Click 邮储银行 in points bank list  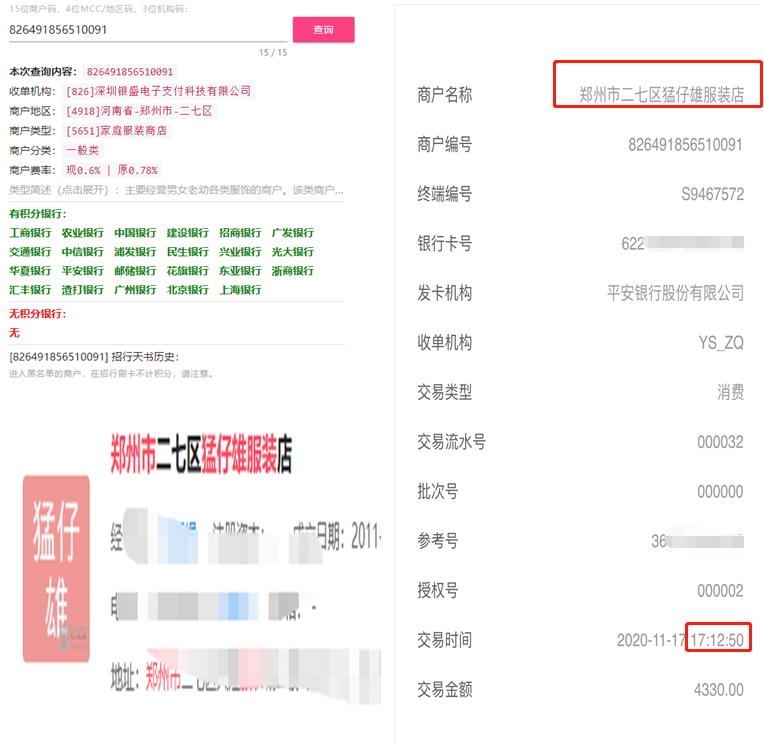coord(135,271)
